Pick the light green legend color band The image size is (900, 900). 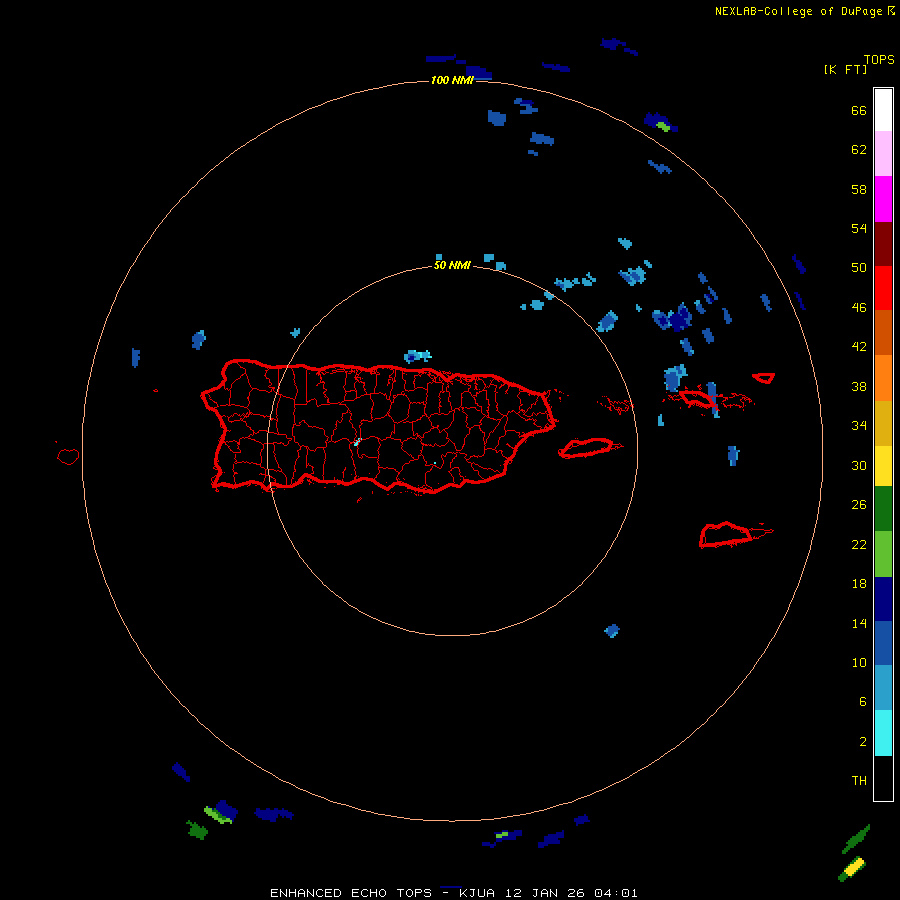click(883, 554)
